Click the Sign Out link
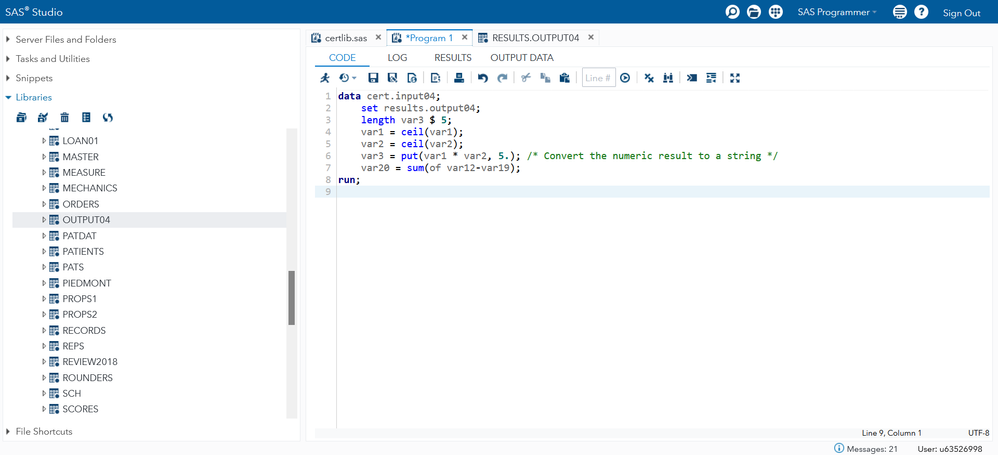Viewport: 998px width, 455px height. click(x=961, y=13)
